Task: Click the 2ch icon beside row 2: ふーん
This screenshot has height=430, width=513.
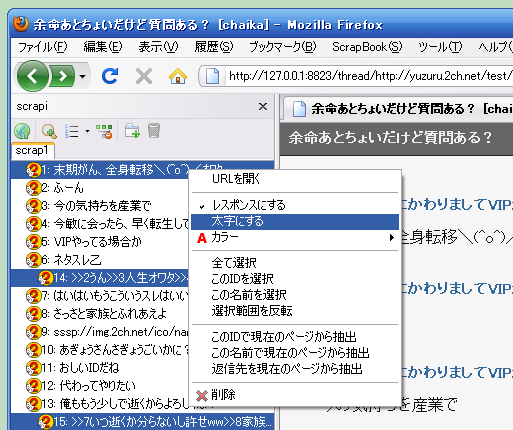Action: pos(33,188)
